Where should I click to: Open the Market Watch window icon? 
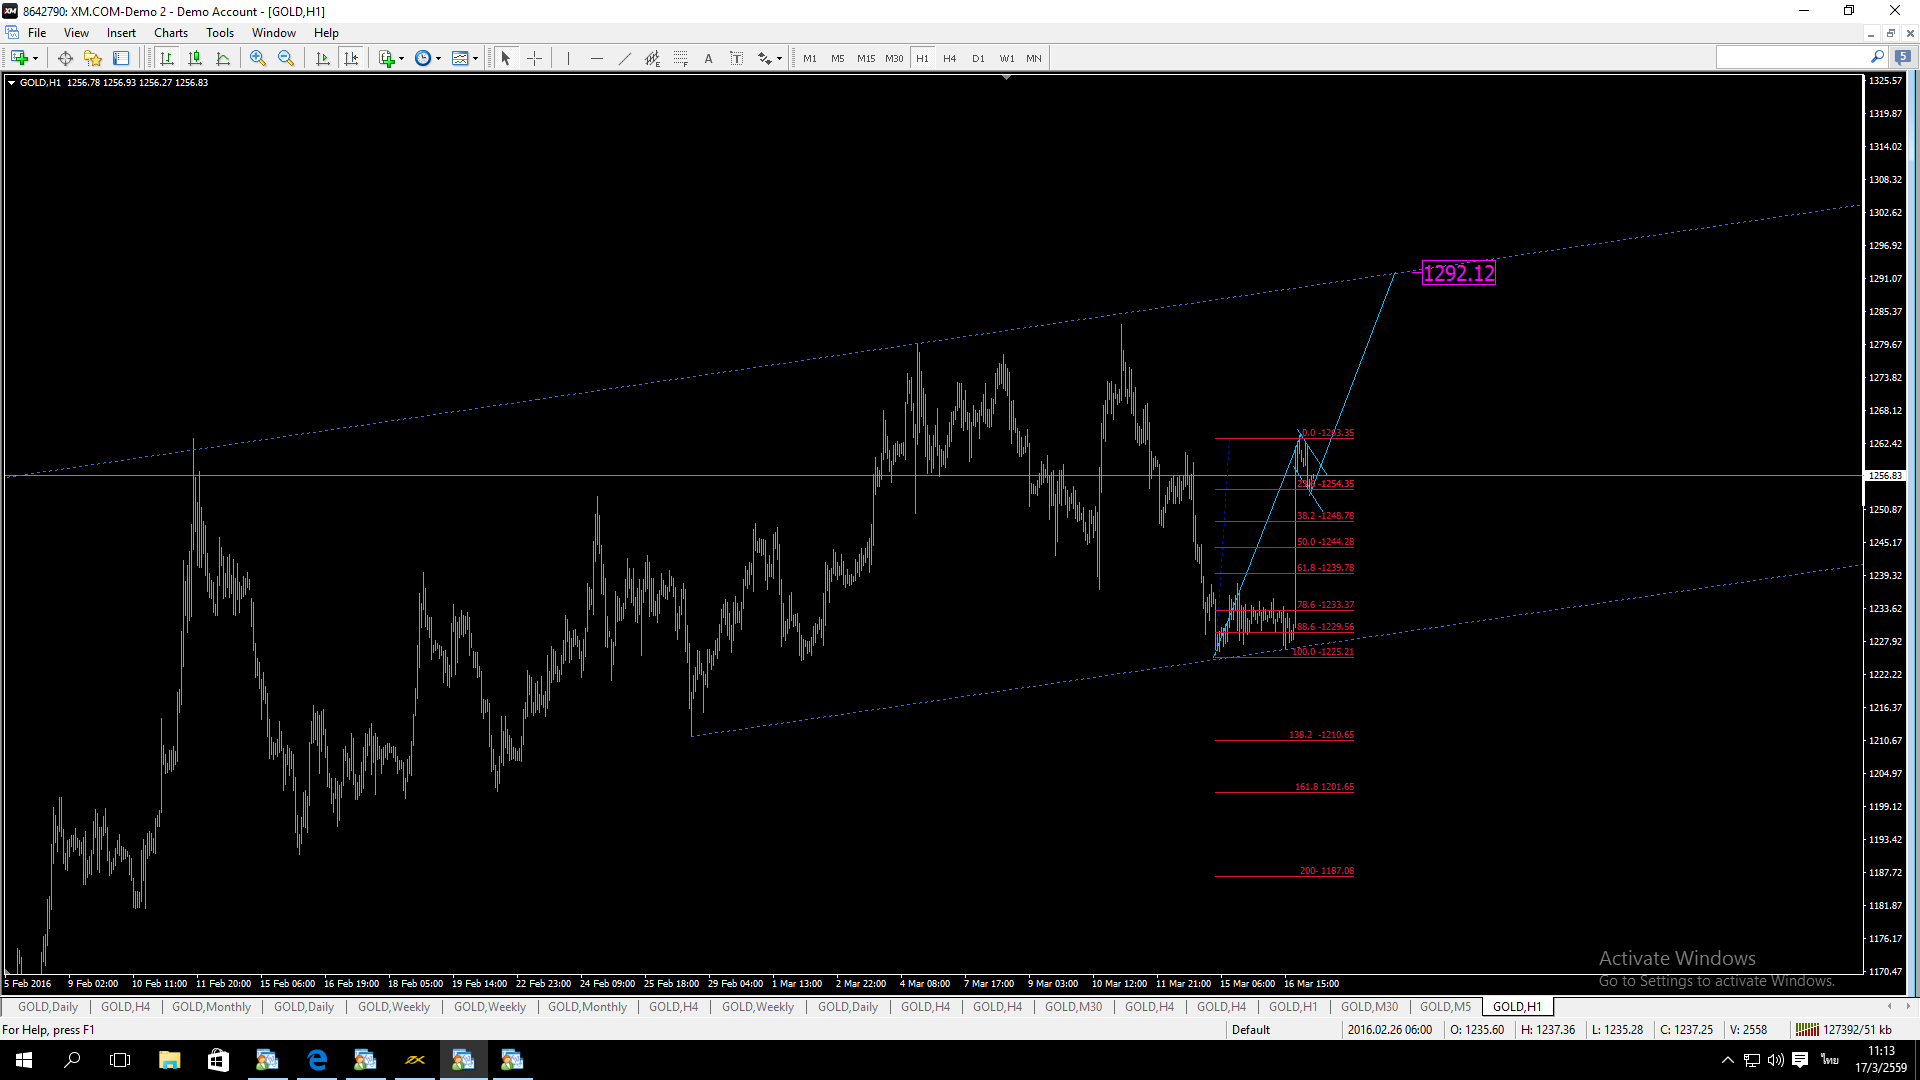(65, 58)
